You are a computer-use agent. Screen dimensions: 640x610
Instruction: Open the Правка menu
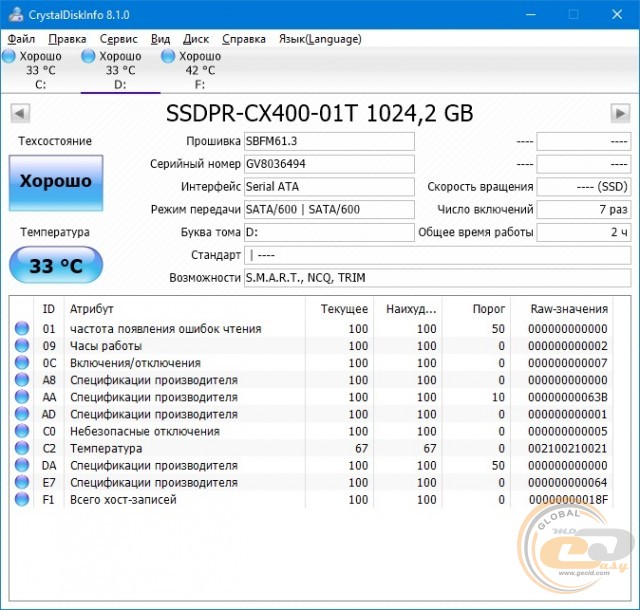click(x=67, y=39)
